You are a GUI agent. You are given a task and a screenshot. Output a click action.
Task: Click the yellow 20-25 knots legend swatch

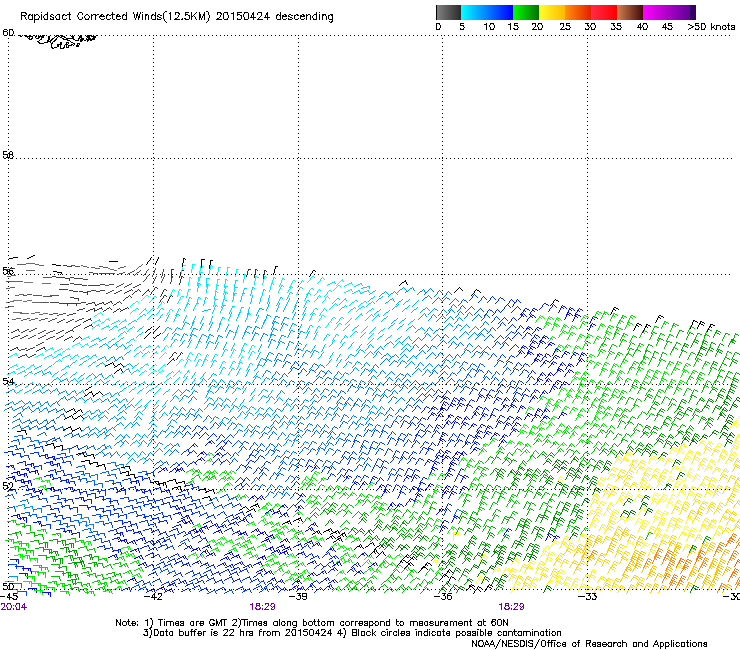click(552, 12)
